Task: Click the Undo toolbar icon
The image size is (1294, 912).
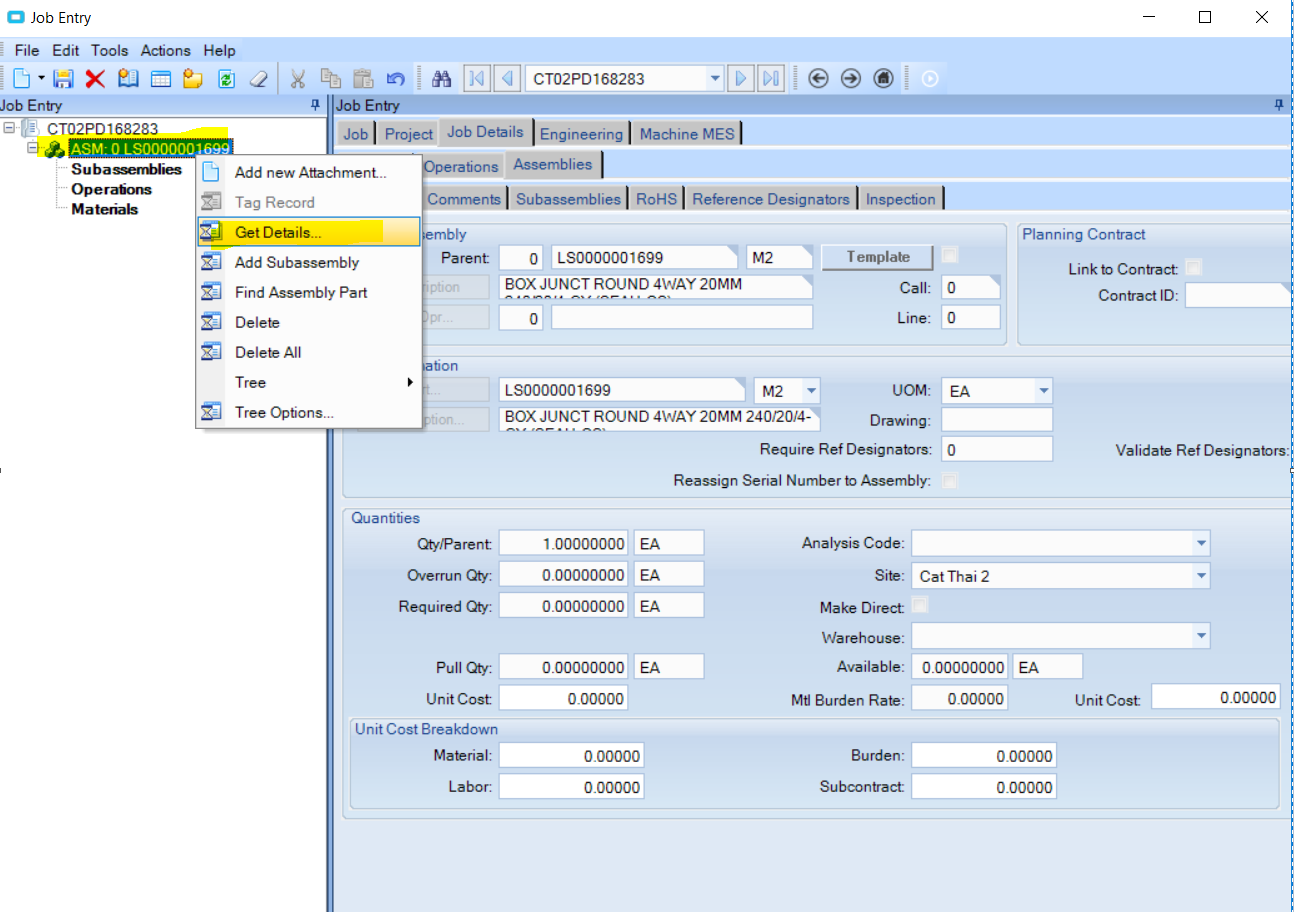Action: (395, 78)
